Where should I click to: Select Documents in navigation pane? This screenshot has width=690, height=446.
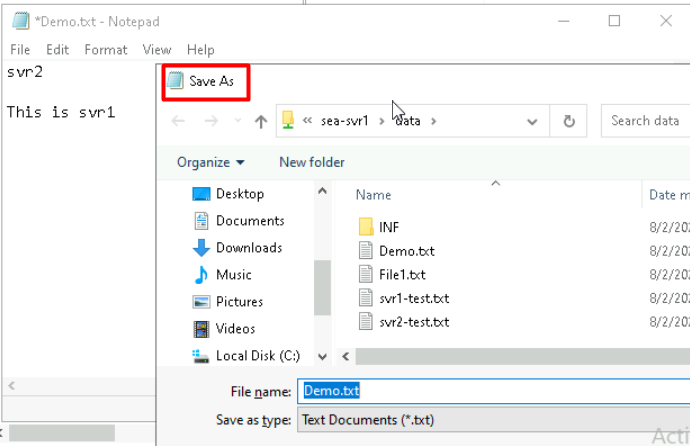[250, 221]
